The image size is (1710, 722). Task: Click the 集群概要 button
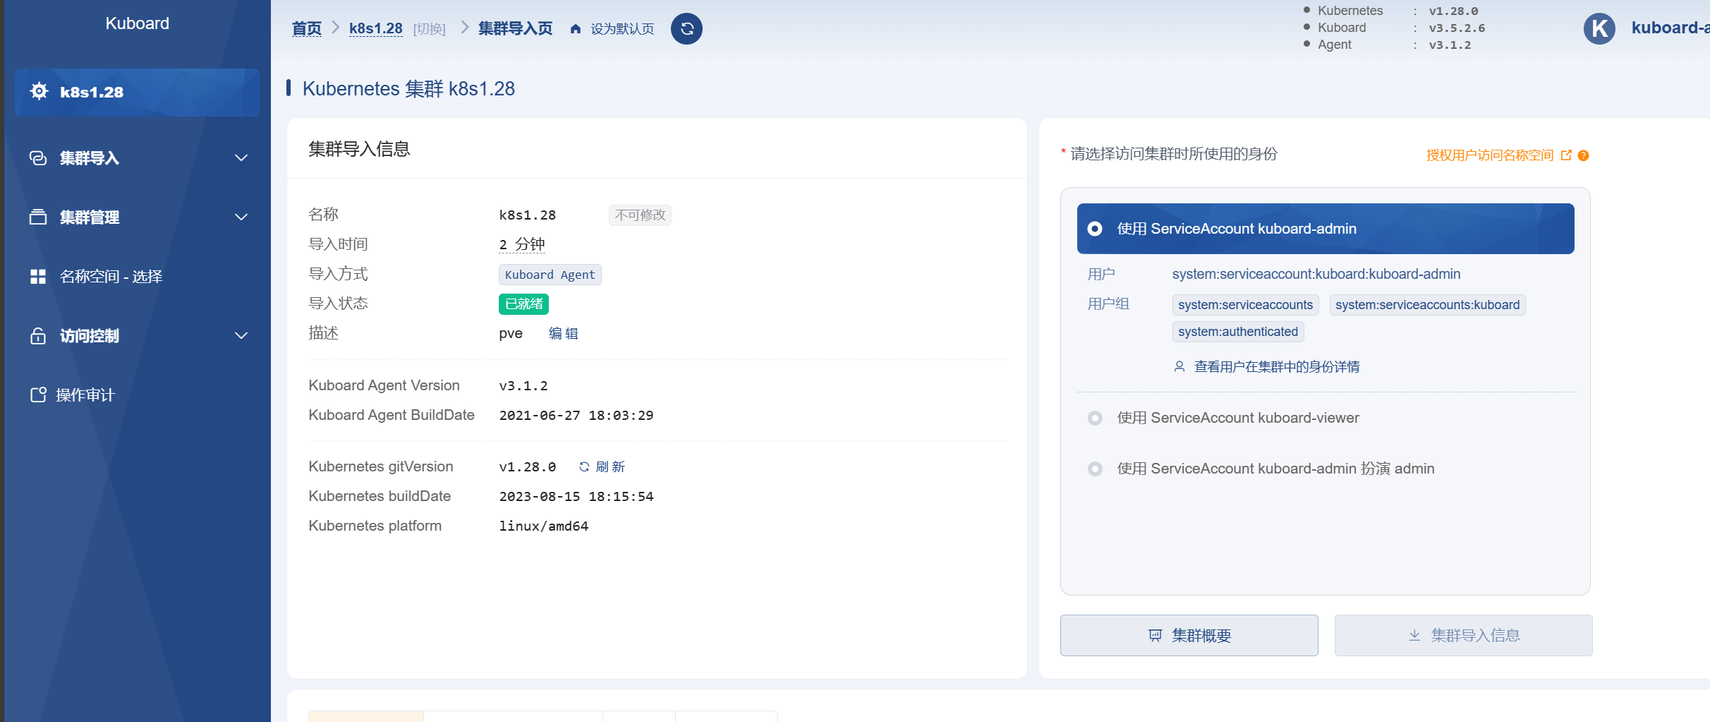1189,635
